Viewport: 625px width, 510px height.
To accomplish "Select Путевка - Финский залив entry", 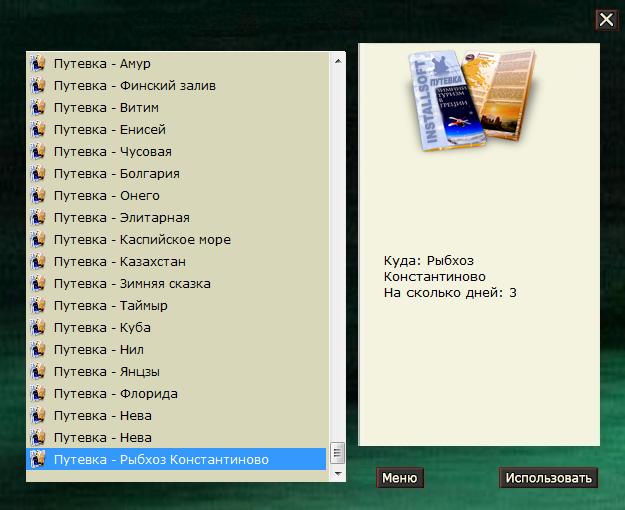I will (176, 85).
